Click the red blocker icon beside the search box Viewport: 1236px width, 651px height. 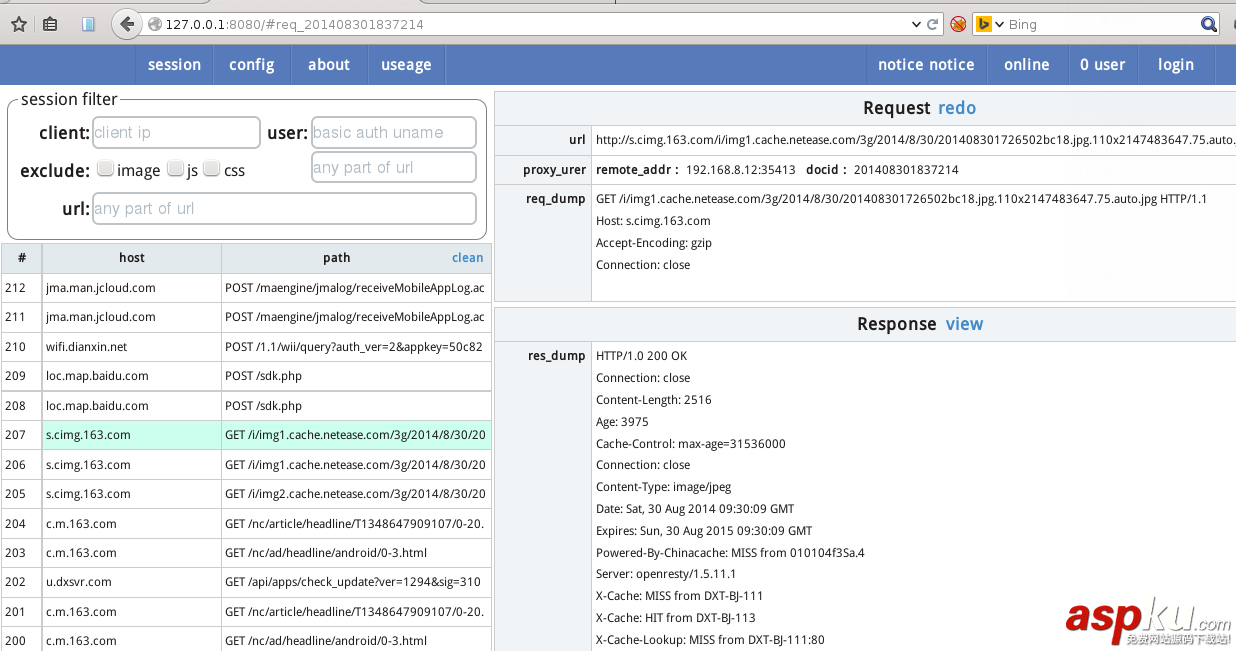958,24
